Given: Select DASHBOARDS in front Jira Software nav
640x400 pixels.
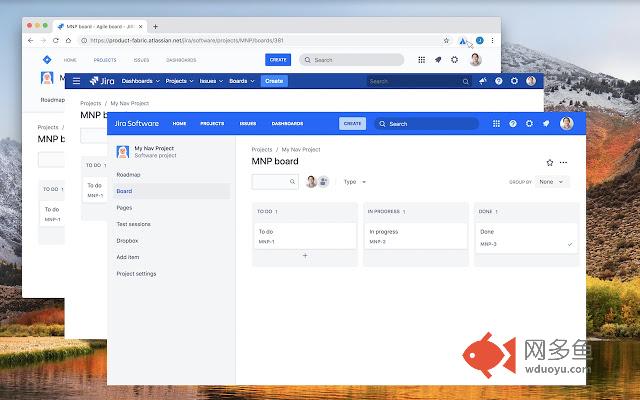Looking at the screenshot, I should pyautogui.click(x=287, y=123).
